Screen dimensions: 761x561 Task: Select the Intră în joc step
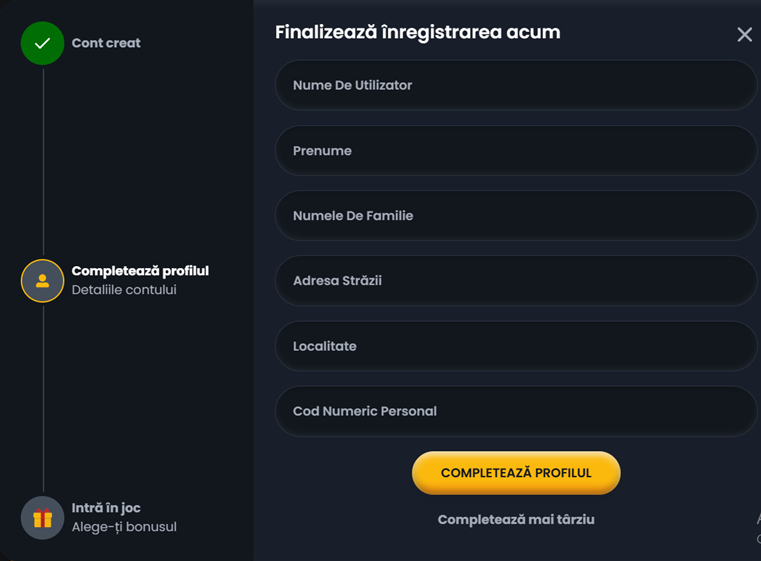pyautogui.click(x=106, y=508)
